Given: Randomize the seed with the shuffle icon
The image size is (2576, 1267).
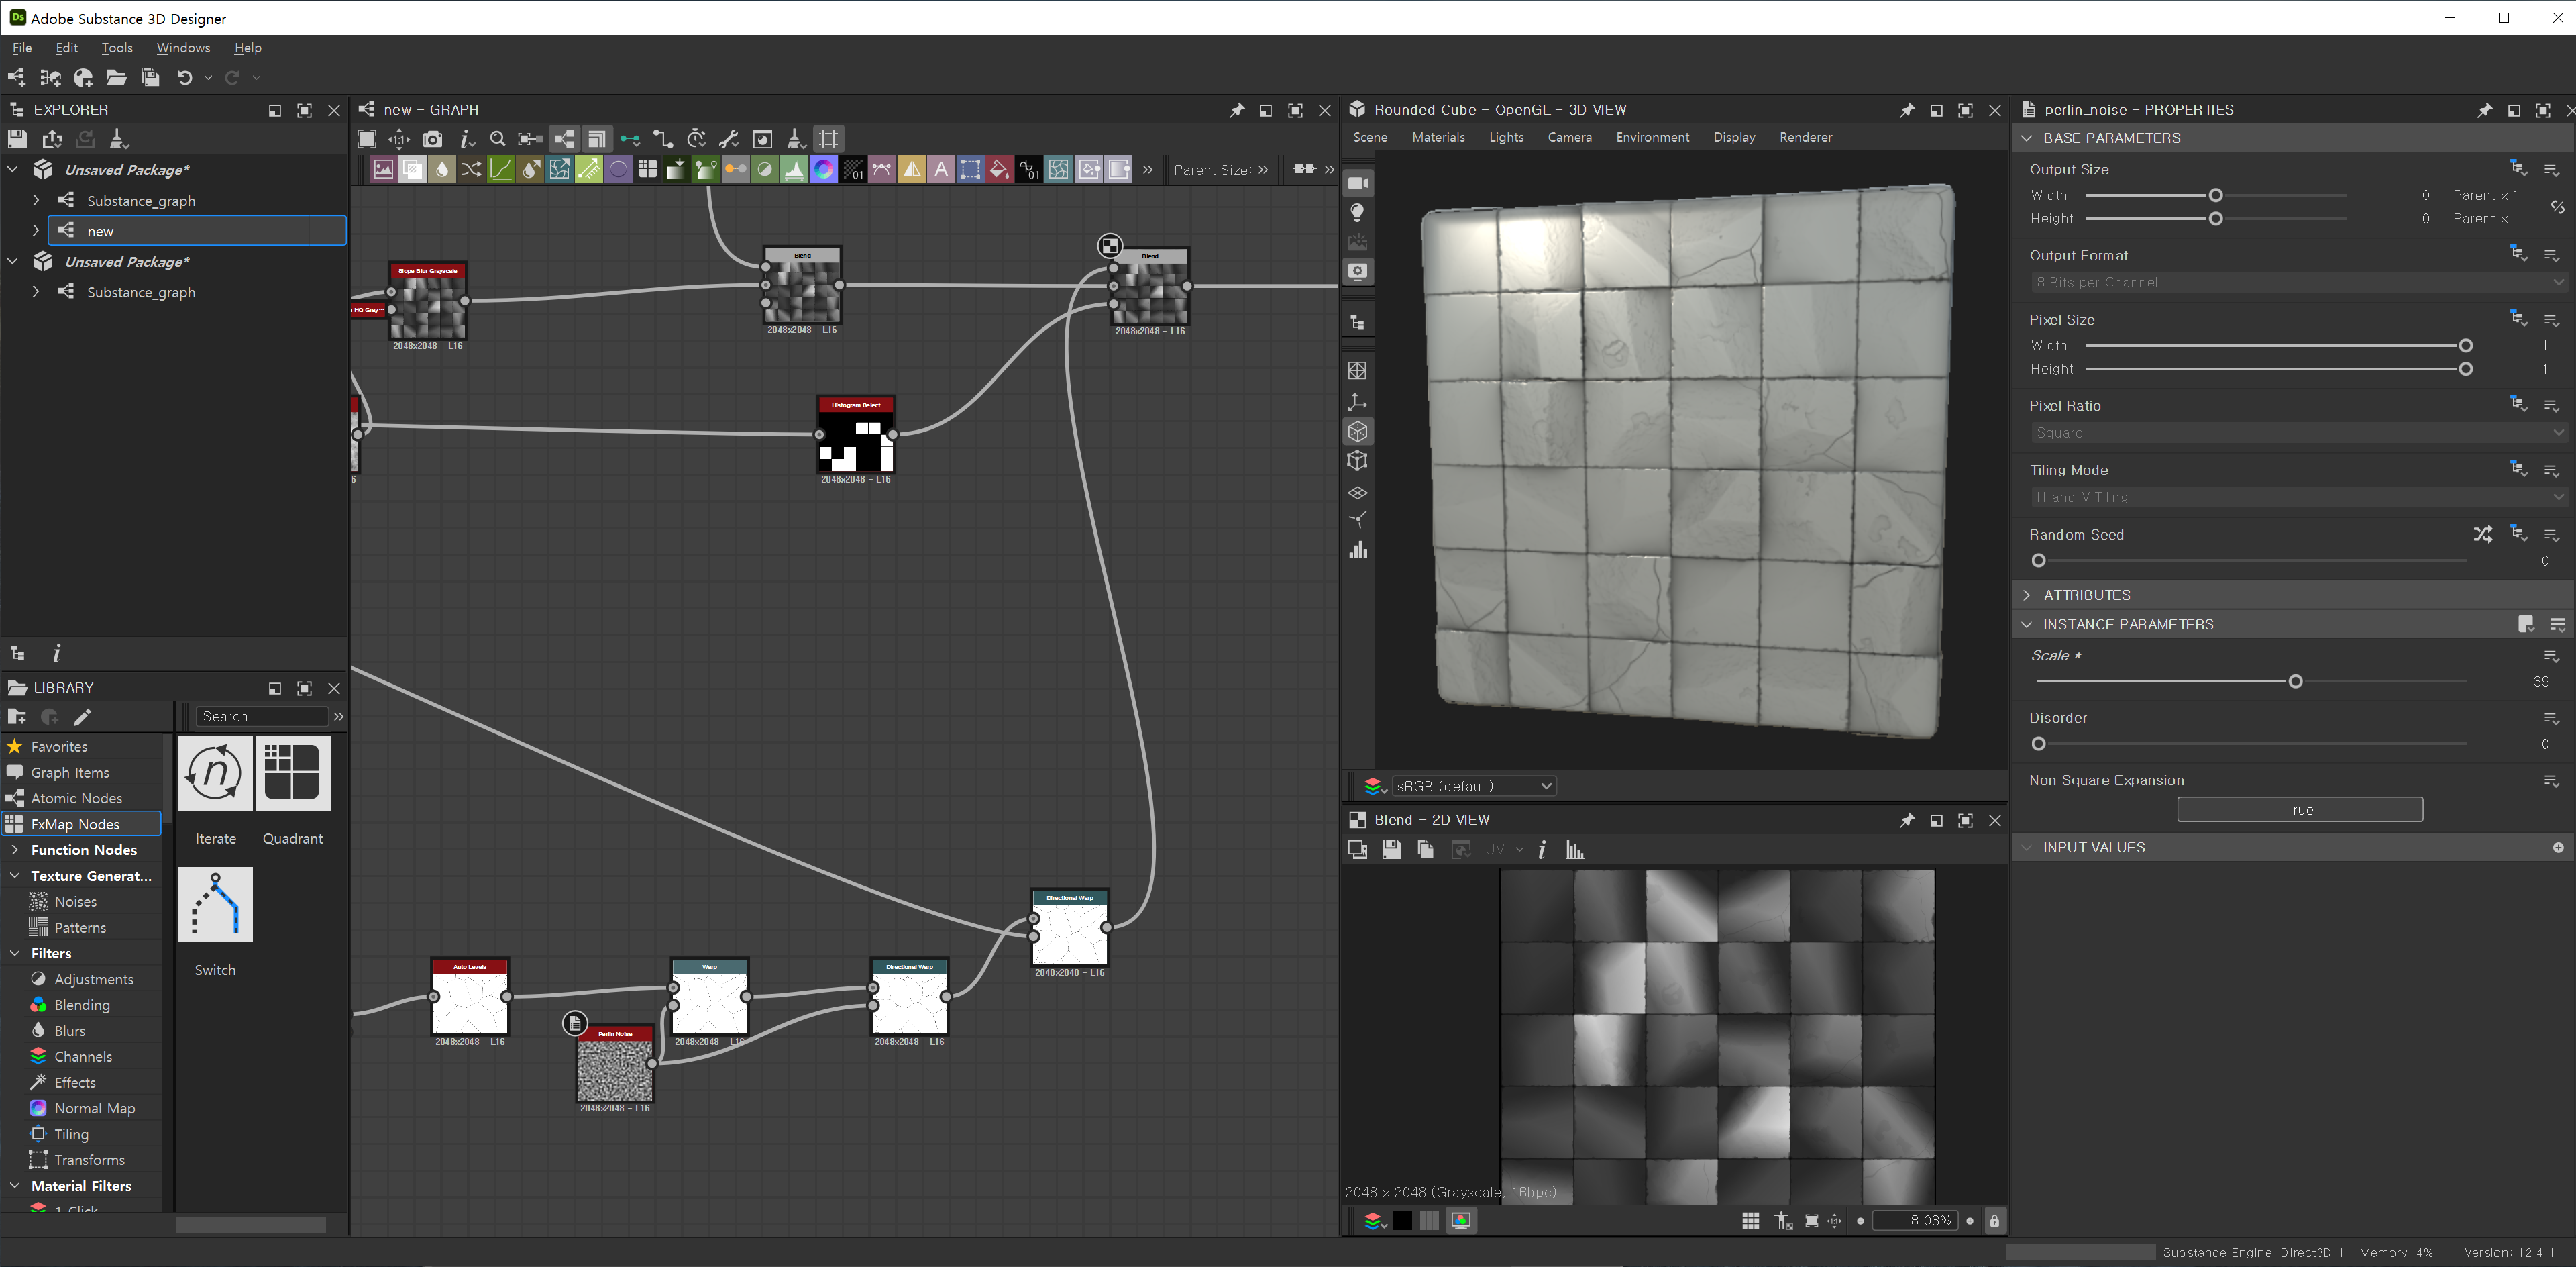Looking at the screenshot, I should (2482, 535).
